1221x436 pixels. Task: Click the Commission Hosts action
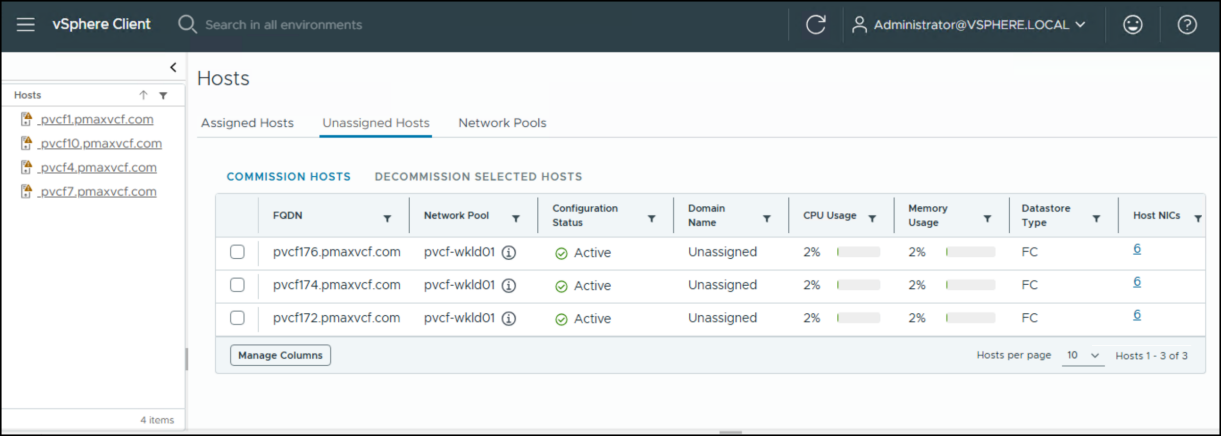pyautogui.click(x=289, y=177)
